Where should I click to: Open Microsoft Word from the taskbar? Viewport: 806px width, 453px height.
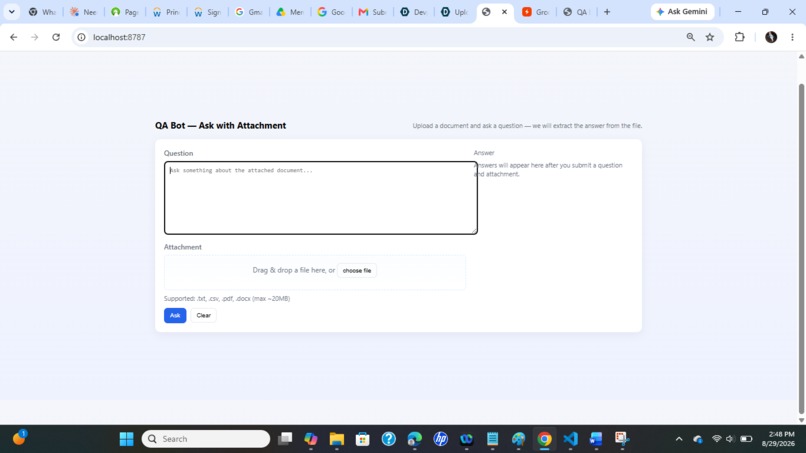coord(596,439)
